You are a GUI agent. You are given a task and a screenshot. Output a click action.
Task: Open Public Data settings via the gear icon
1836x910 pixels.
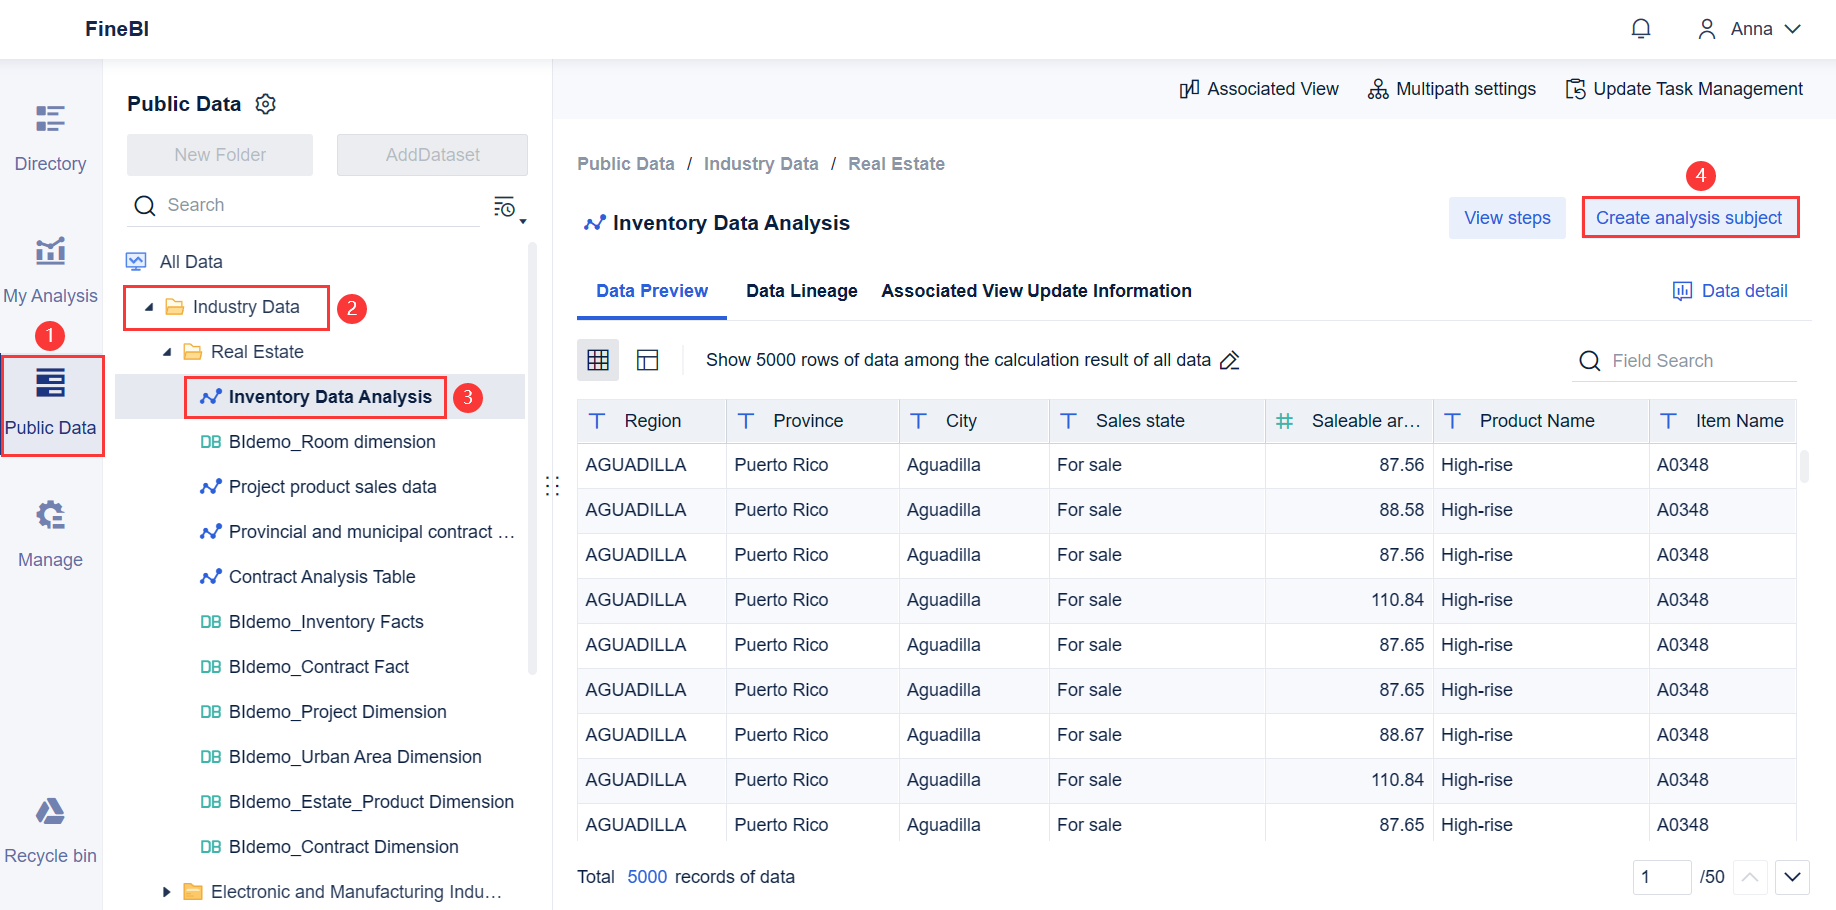(265, 103)
